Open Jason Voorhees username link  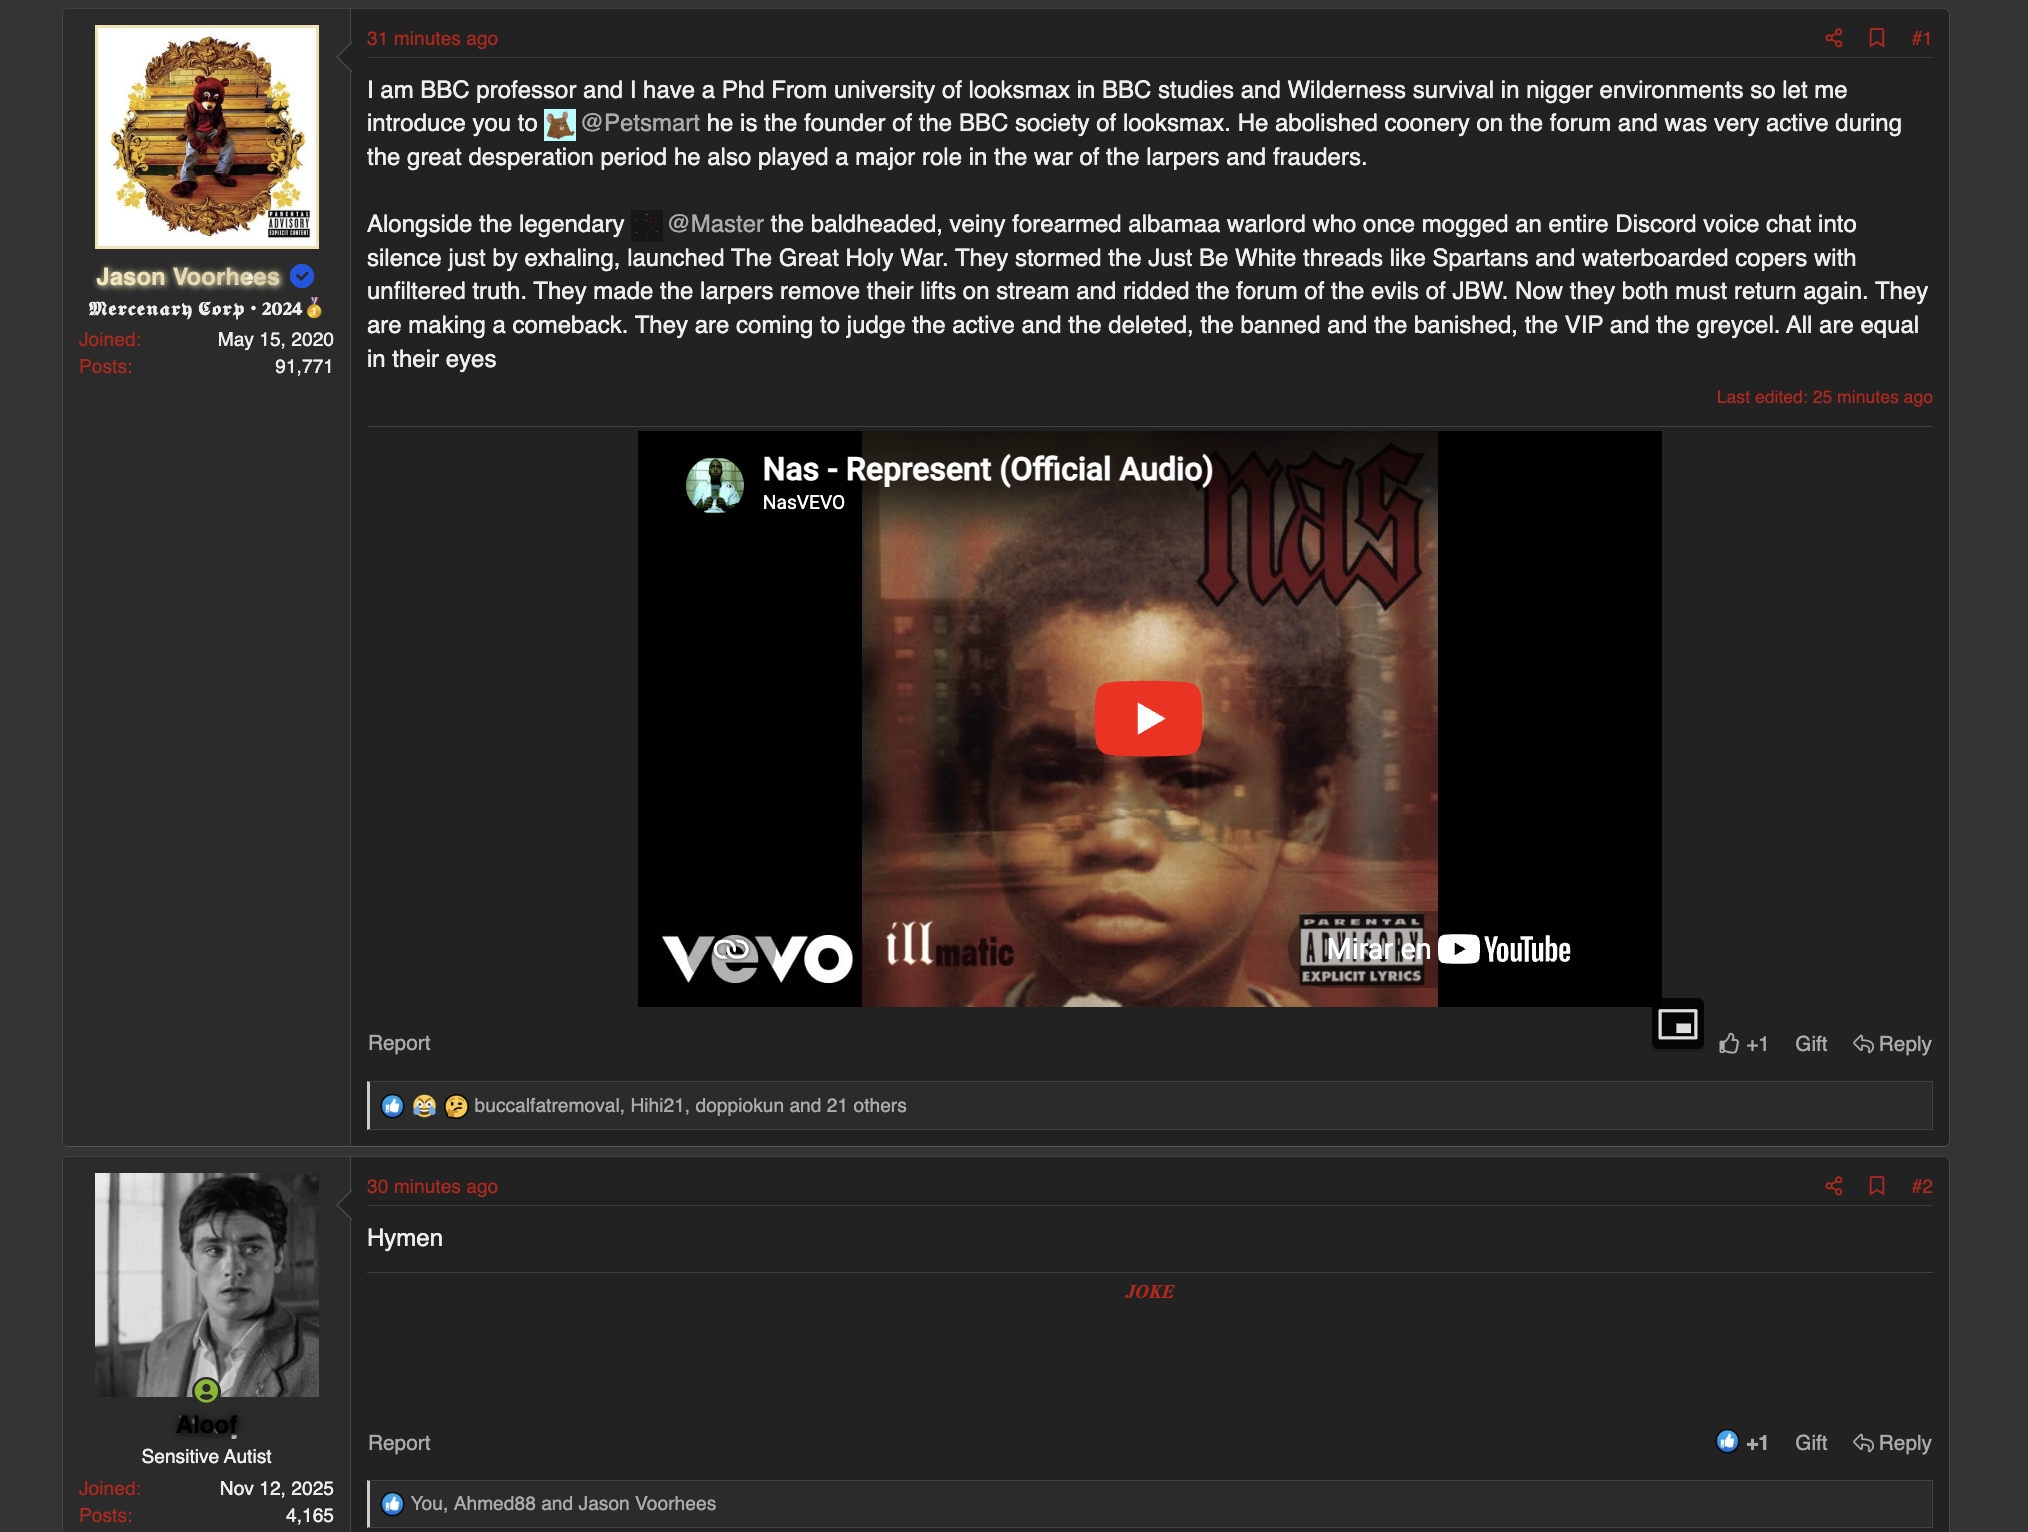click(188, 277)
